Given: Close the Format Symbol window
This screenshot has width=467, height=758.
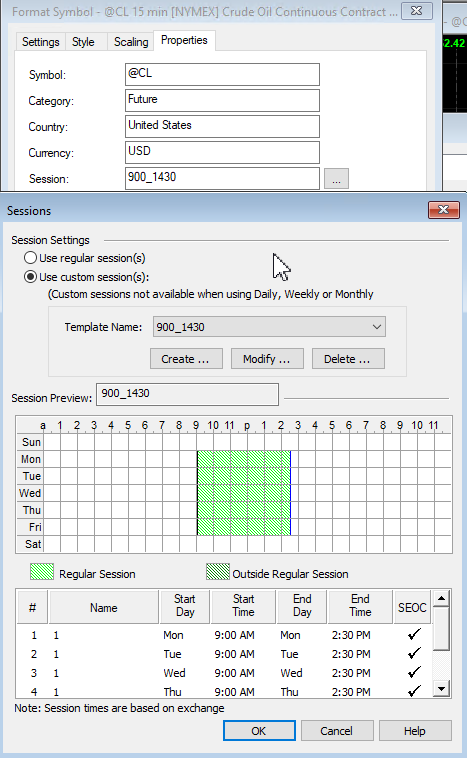Looking at the screenshot, I should click(417, 11).
